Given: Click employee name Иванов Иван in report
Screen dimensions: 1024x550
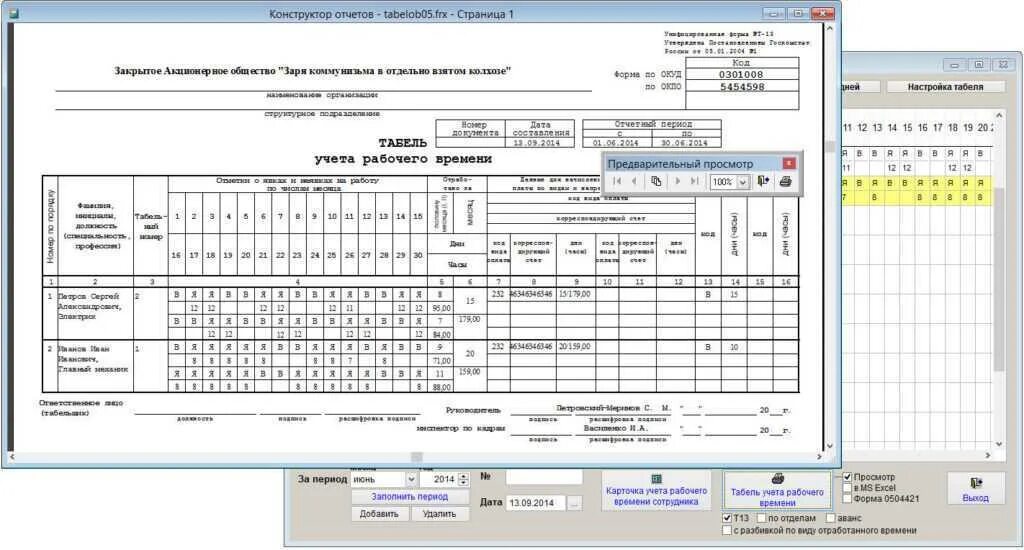Looking at the screenshot, I should click(84, 349).
